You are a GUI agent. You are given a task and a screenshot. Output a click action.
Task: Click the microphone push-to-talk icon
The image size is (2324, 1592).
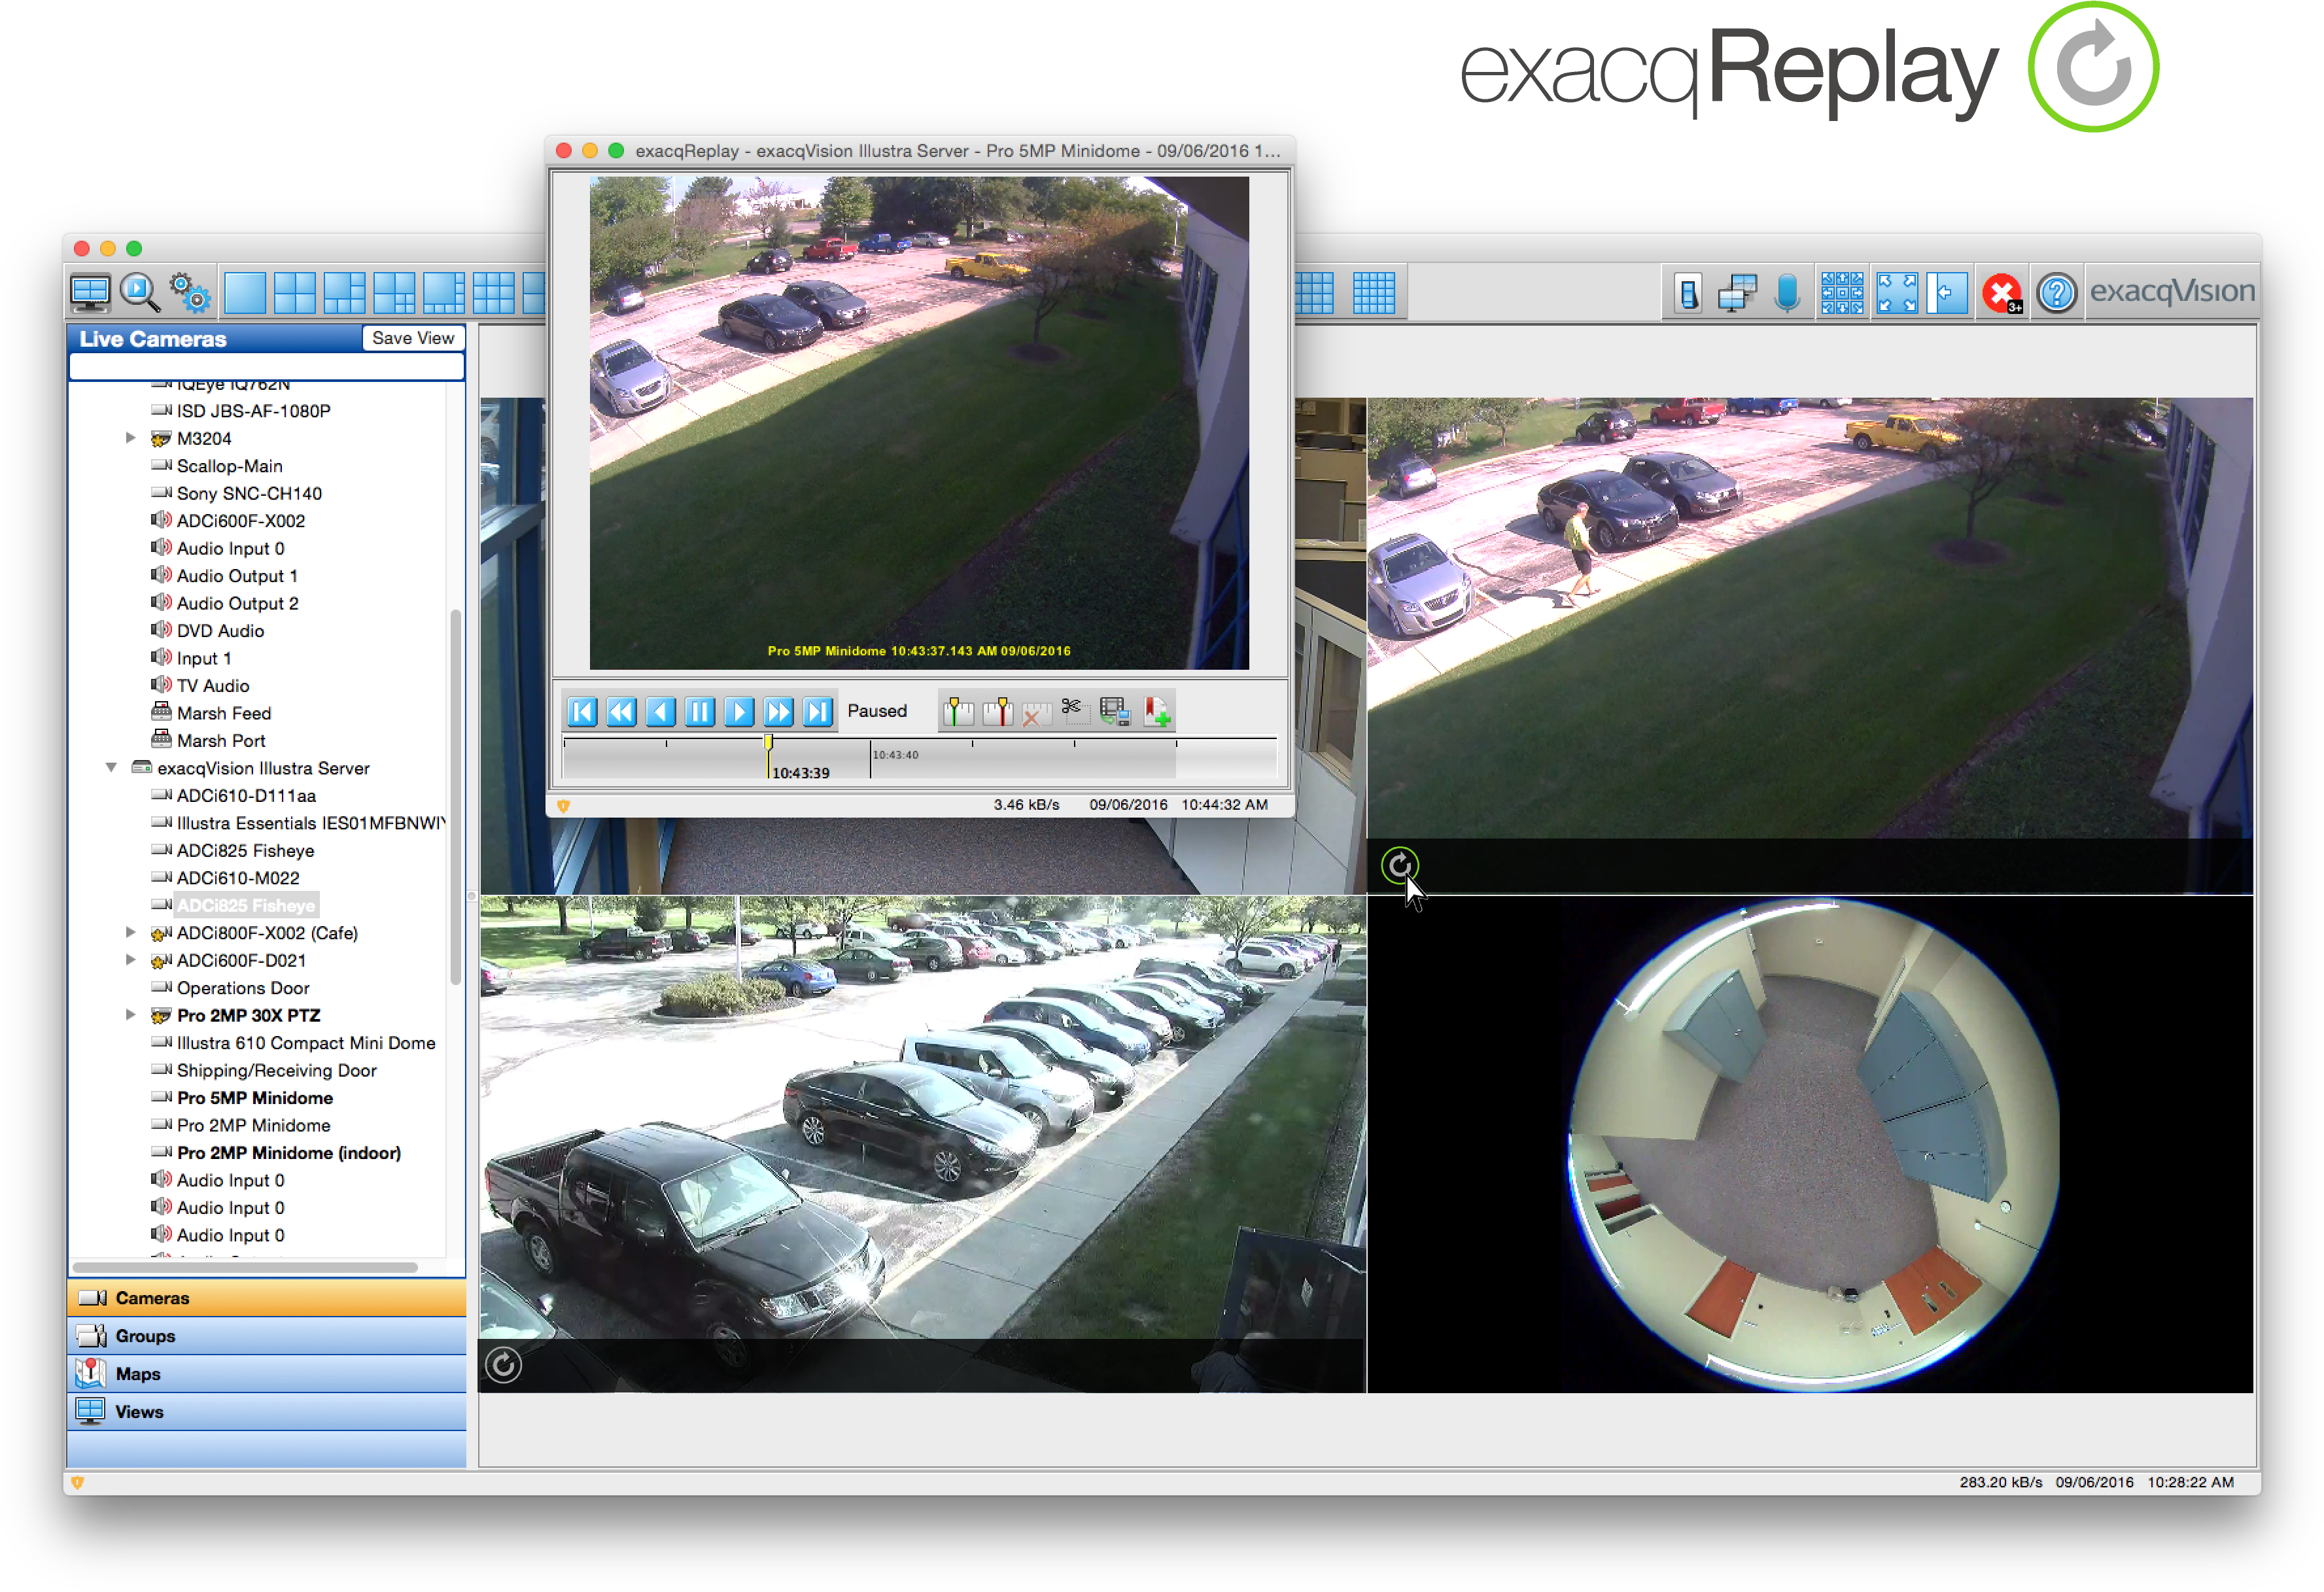[1789, 292]
